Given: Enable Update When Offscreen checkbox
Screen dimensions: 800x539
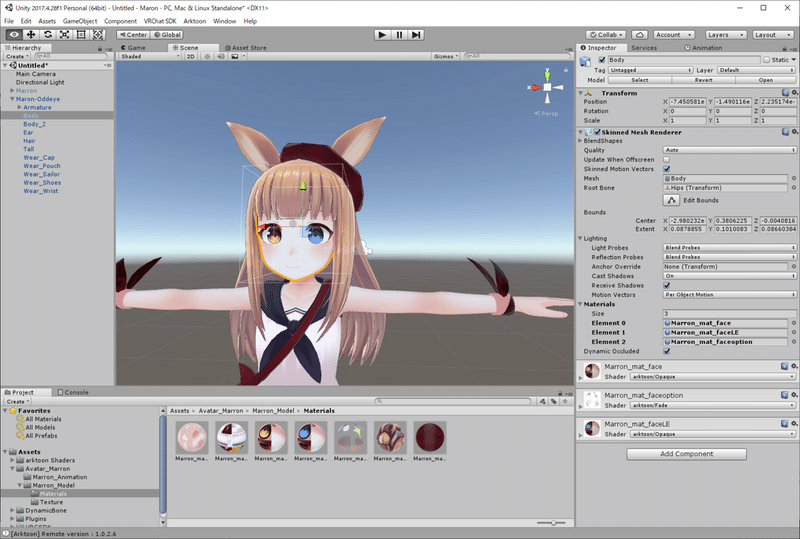Looking at the screenshot, I should point(666,160).
